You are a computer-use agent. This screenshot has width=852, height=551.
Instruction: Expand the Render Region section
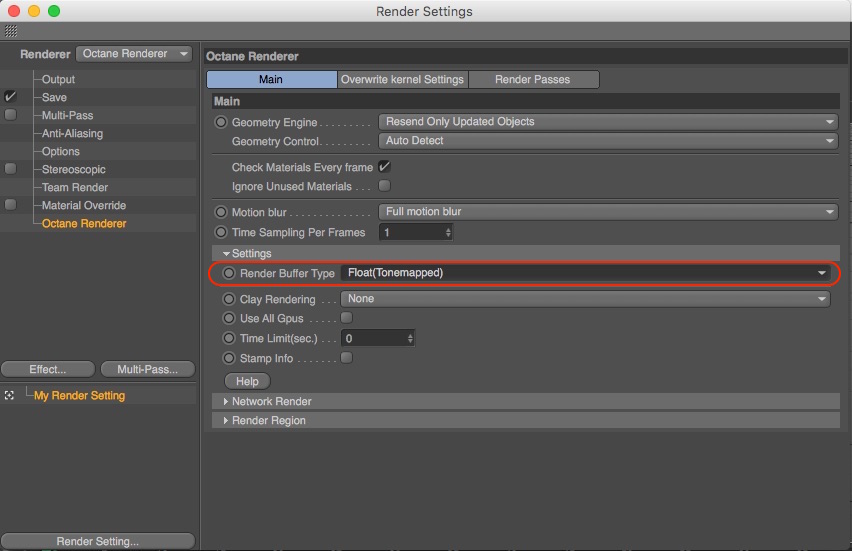(225, 421)
